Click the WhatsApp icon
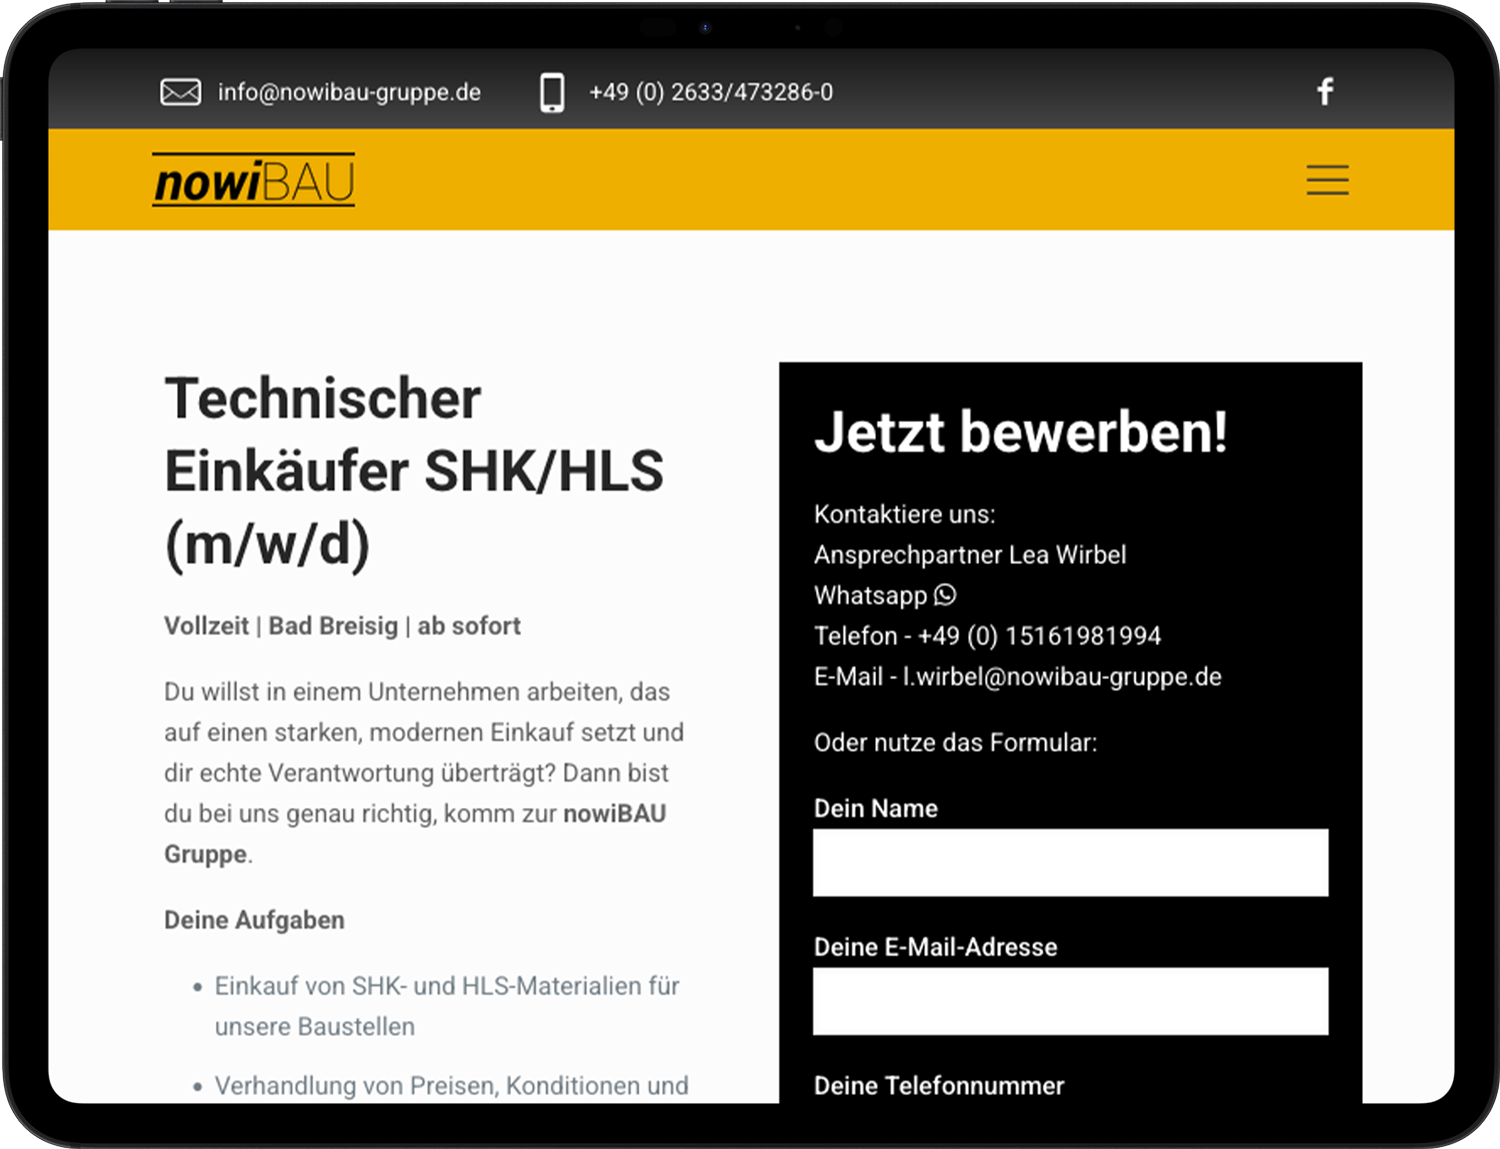Image resolution: width=1500 pixels, height=1149 pixels. 945,595
